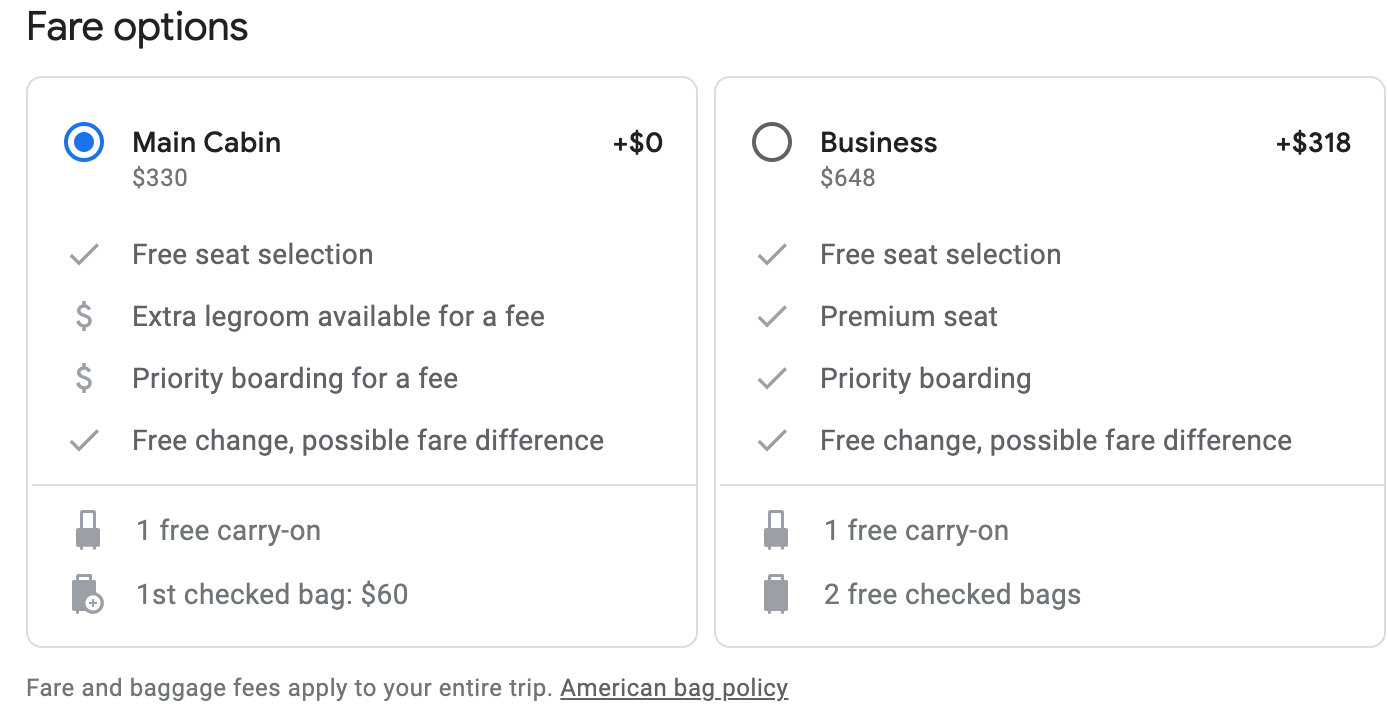Click the Main Cabin carry-on luggage icon
This screenshot has height=704, width=1388.
[88, 530]
